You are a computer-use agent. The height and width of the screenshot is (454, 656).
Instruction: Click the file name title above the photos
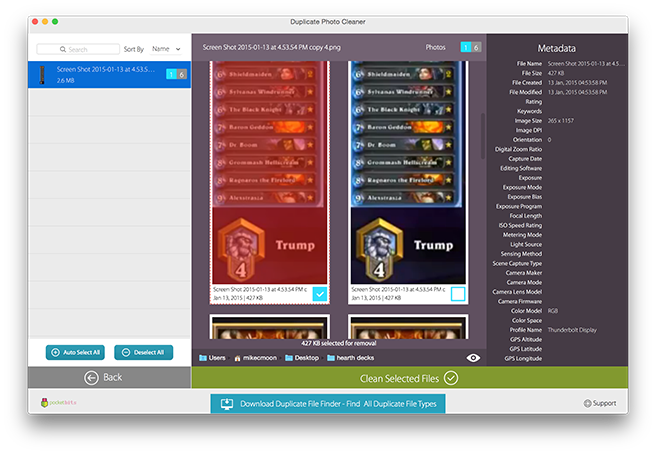click(272, 47)
